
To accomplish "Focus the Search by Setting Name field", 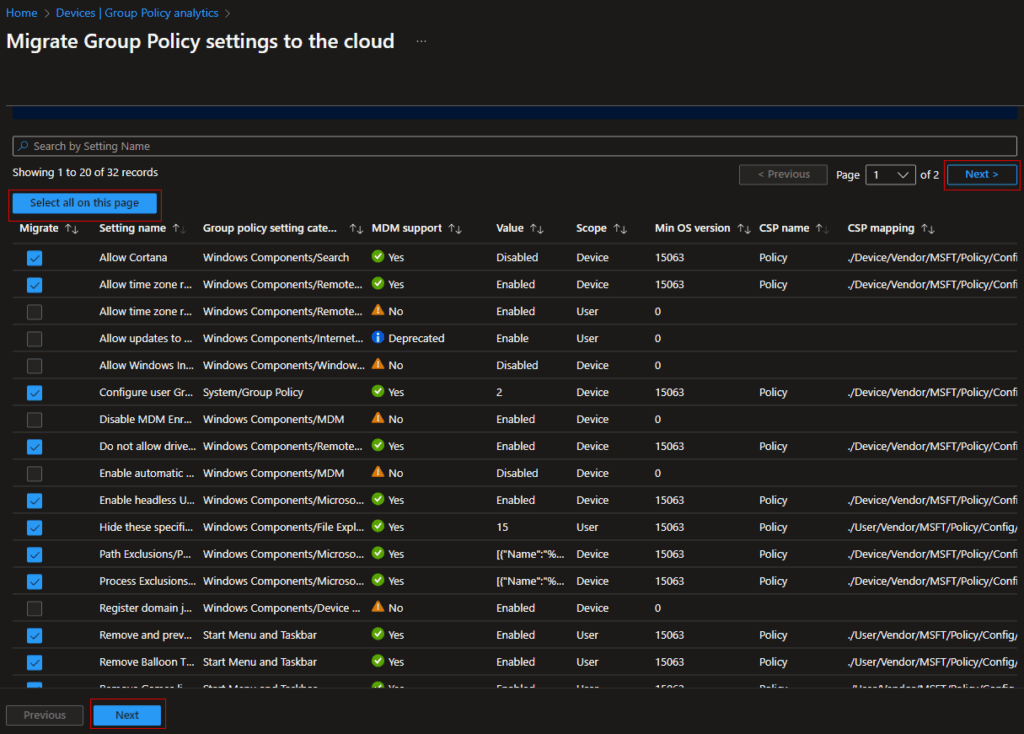I will tap(514, 146).
